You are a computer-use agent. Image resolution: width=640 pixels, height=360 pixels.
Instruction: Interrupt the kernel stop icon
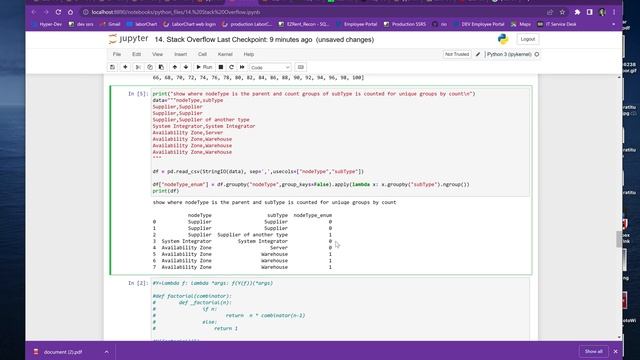coord(221,67)
